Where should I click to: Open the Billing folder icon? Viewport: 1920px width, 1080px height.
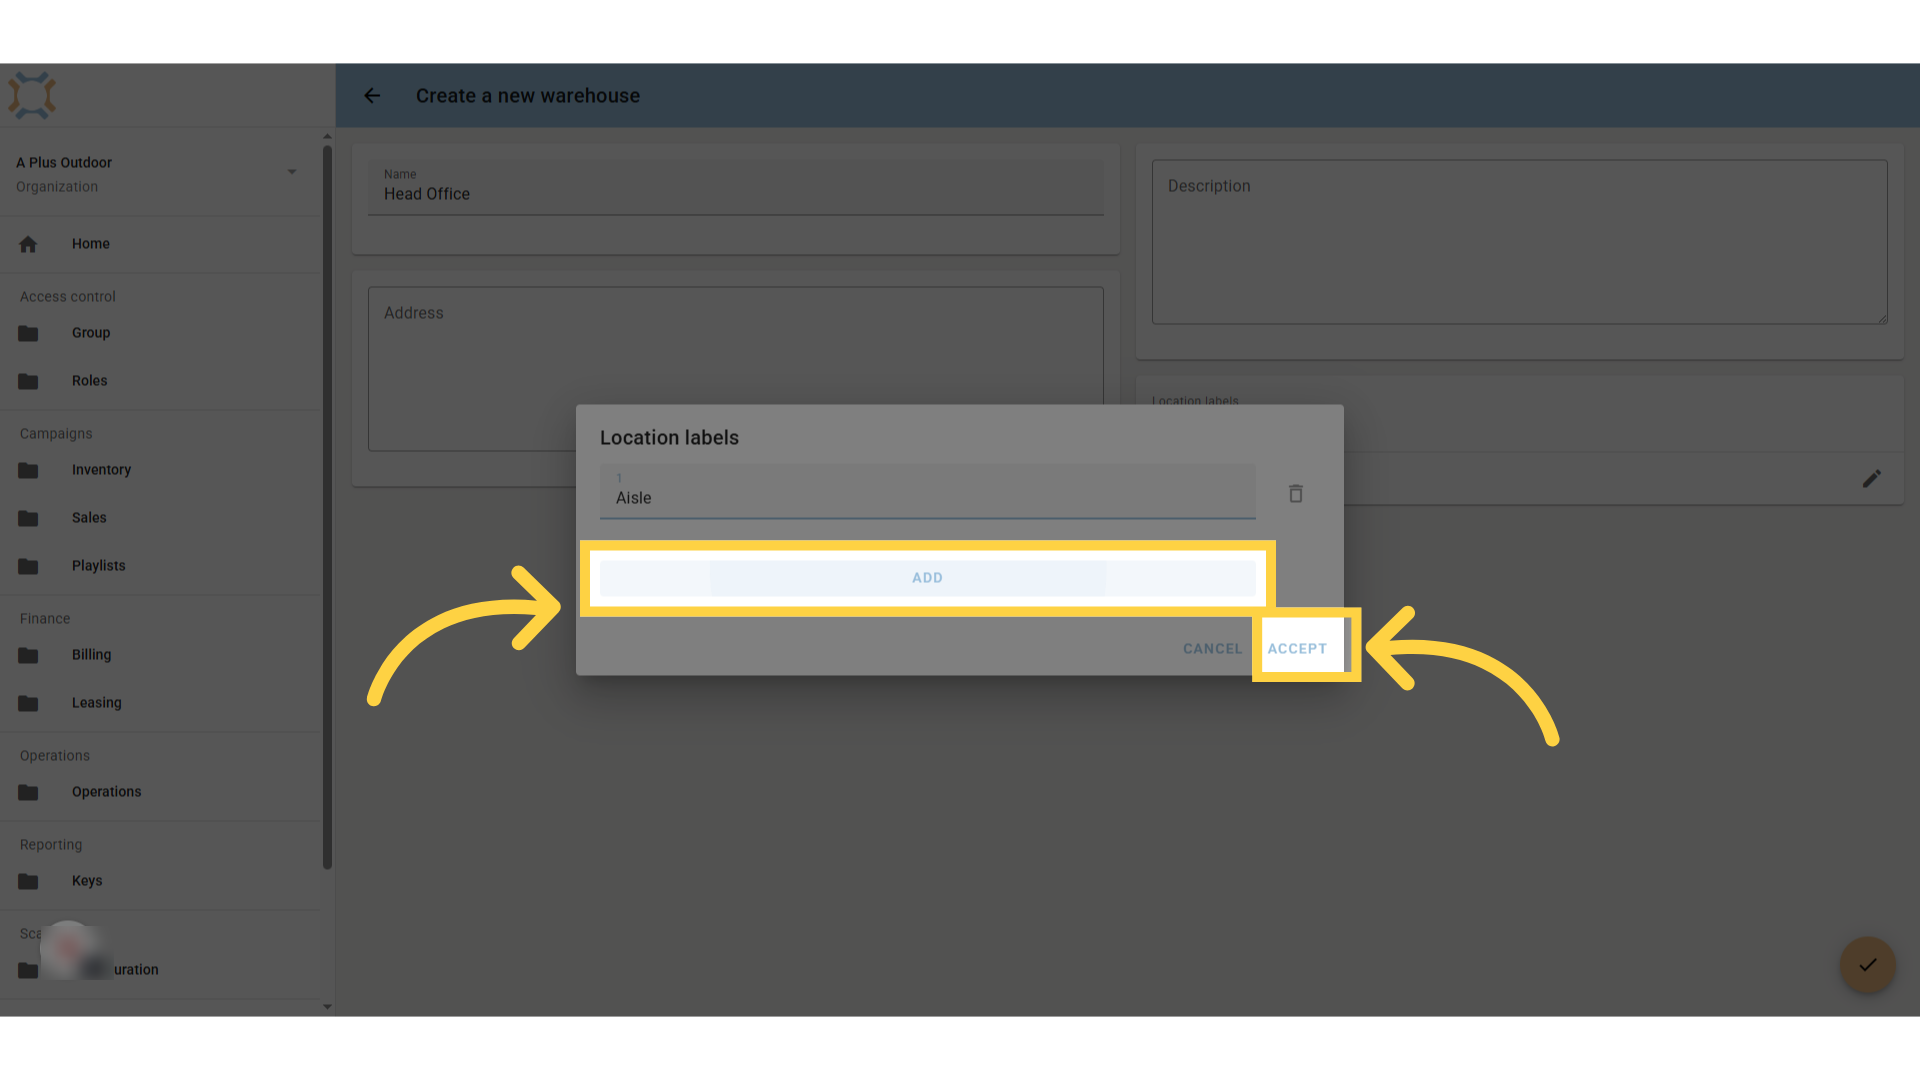point(28,655)
